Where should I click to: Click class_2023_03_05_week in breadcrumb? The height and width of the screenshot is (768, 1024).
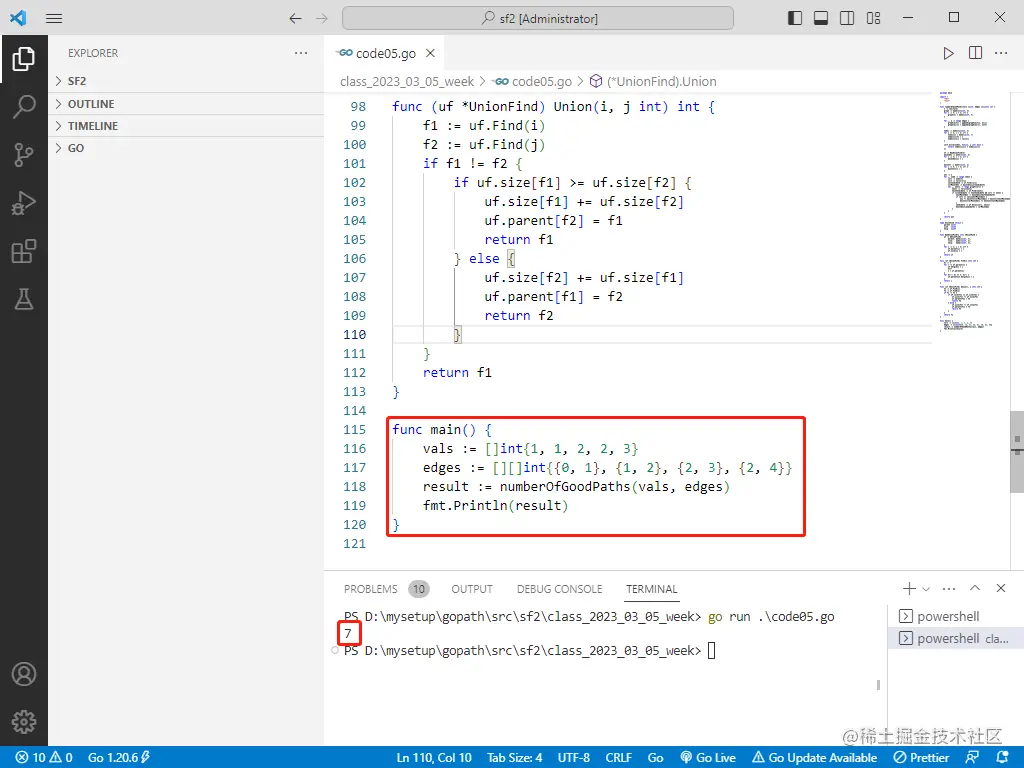click(x=407, y=82)
